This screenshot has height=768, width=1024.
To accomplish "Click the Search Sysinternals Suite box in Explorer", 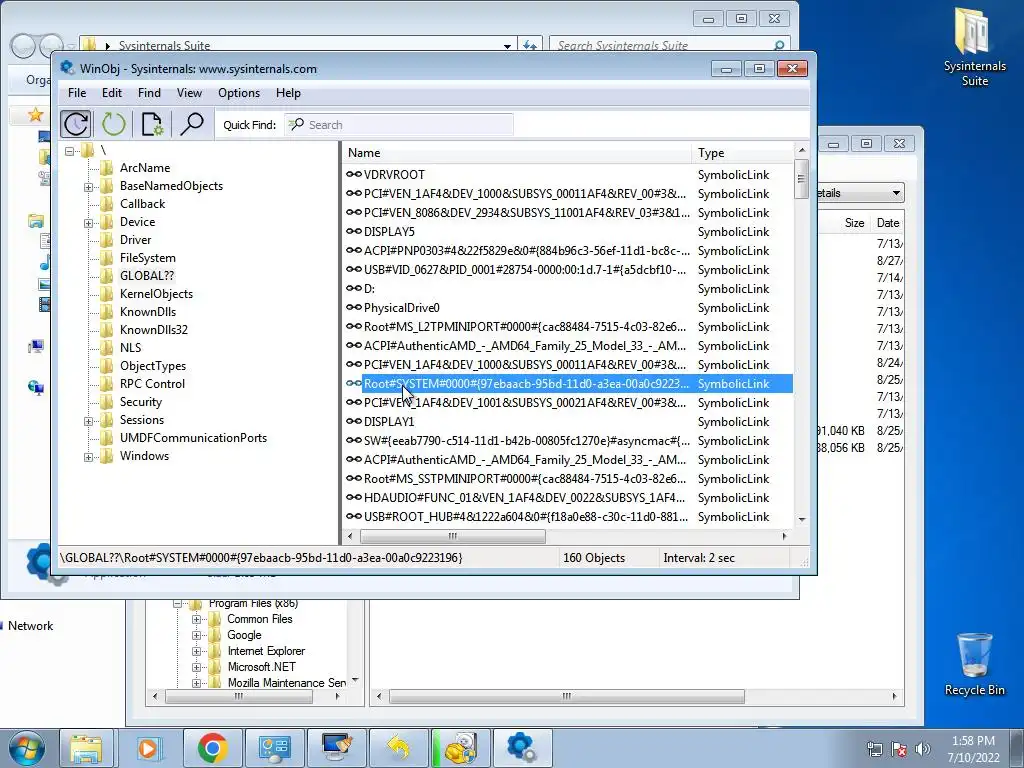I will pyautogui.click(x=669, y=45).
